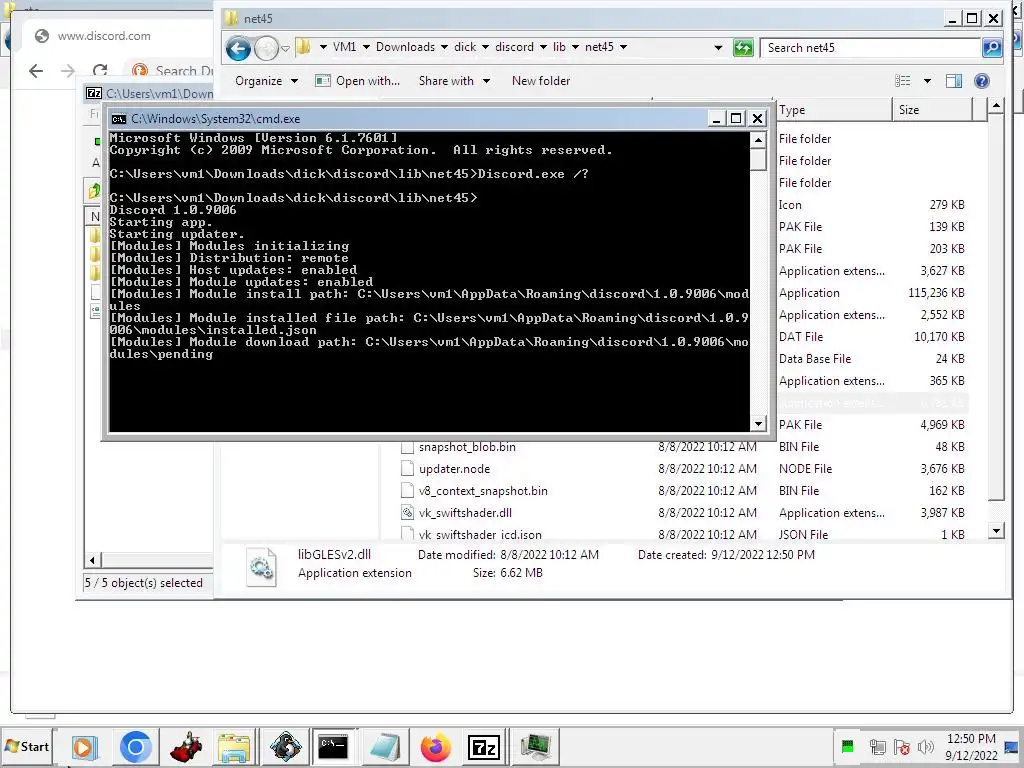Select the snapshot_blob.bin file

(x=467, y=447)
